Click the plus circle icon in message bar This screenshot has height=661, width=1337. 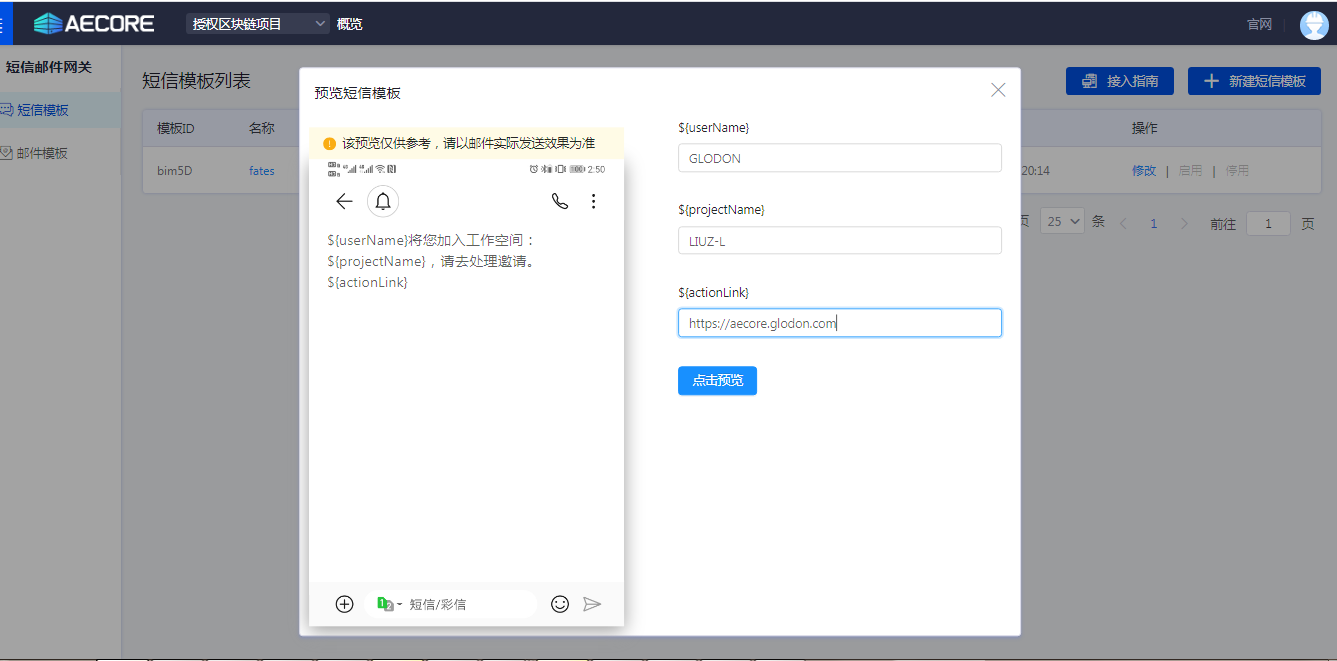pyautogui.click(x=344, y=604)
